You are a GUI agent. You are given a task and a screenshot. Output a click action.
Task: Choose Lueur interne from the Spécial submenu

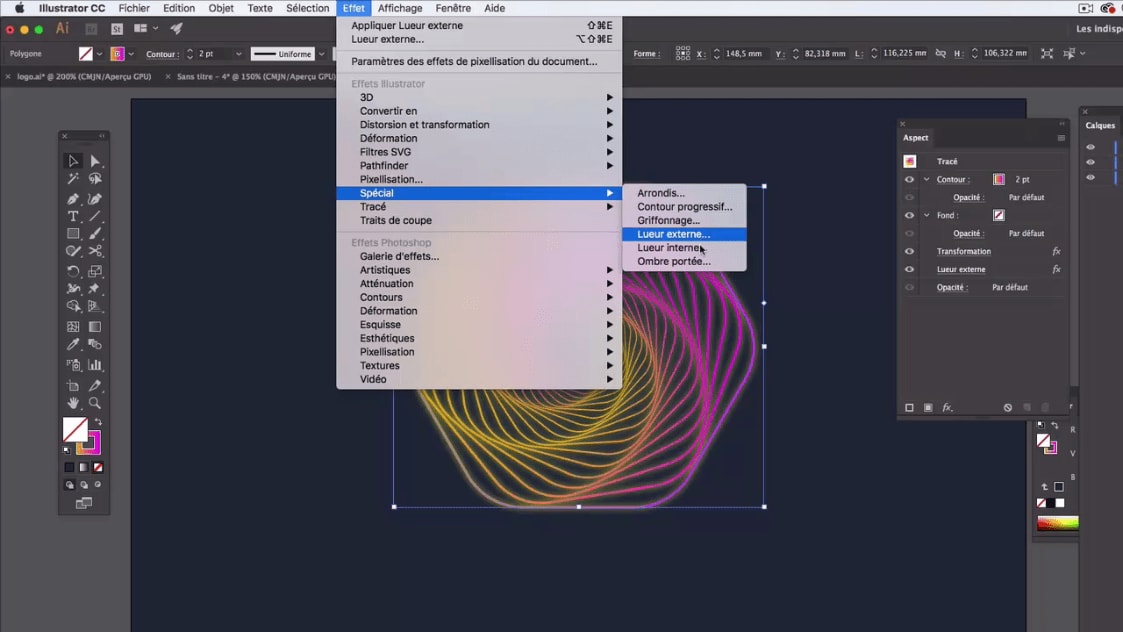(669, 248)
